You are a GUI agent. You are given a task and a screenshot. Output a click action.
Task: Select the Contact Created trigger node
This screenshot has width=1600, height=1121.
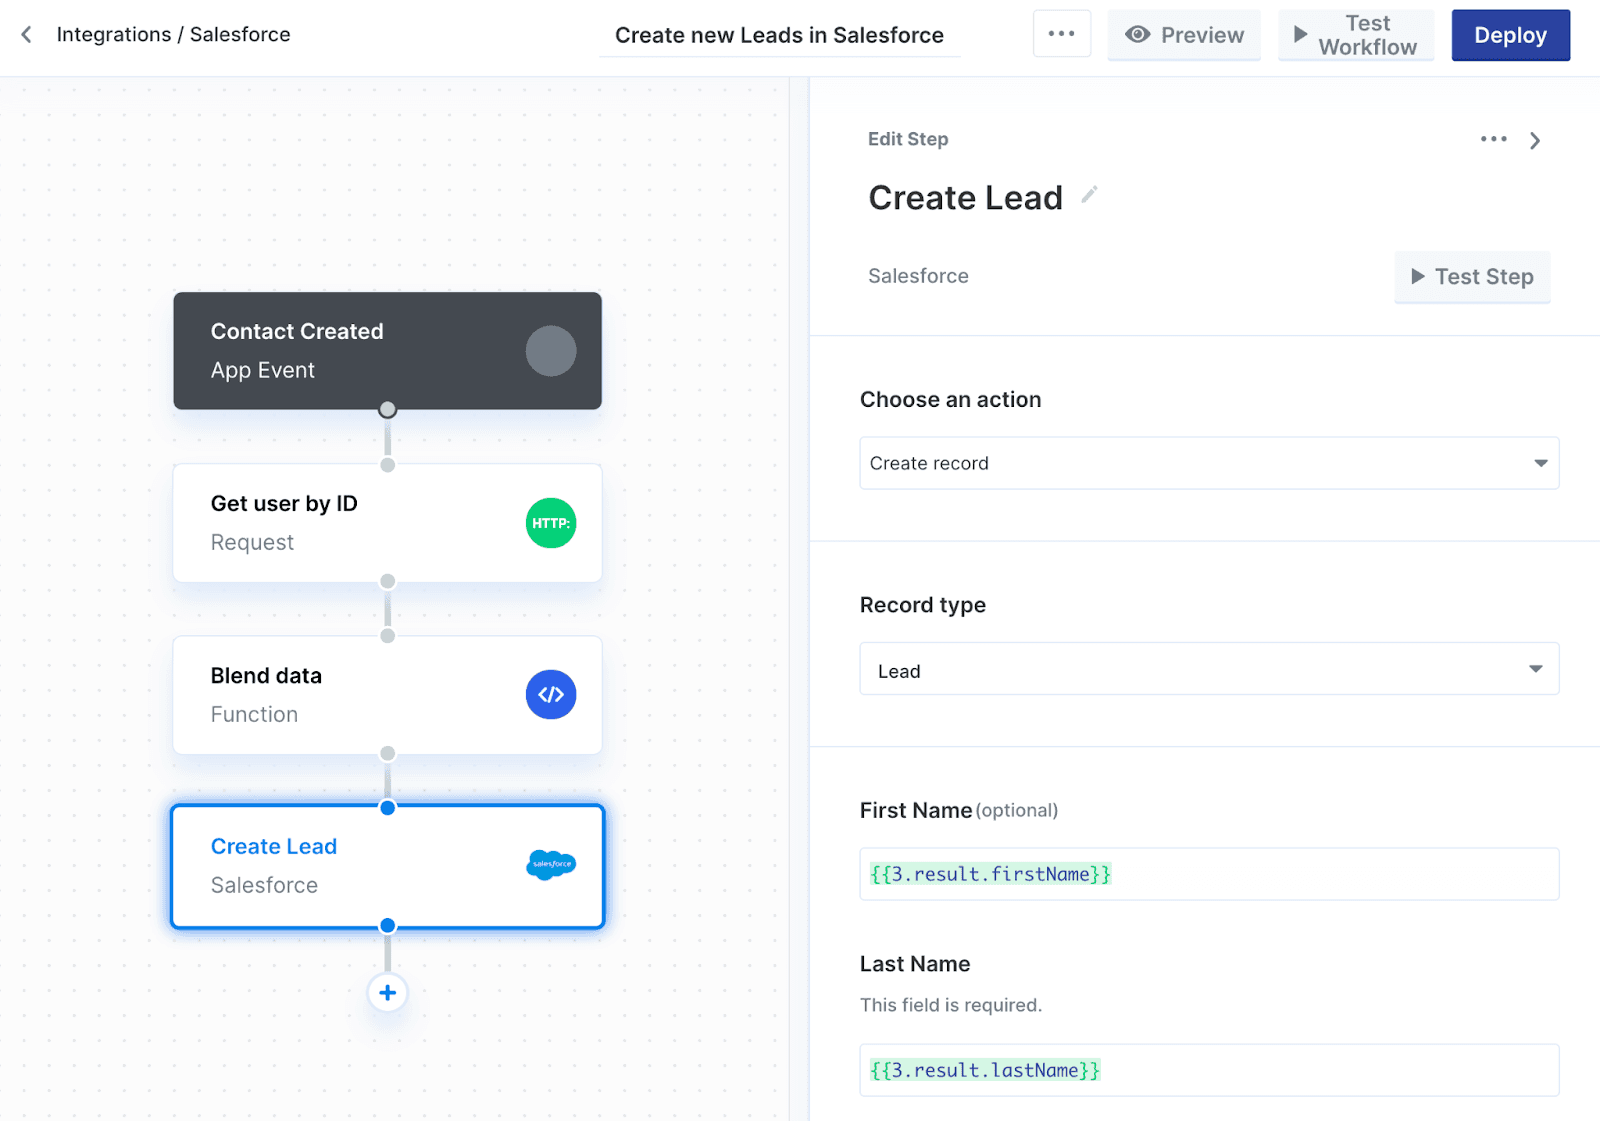387,351
